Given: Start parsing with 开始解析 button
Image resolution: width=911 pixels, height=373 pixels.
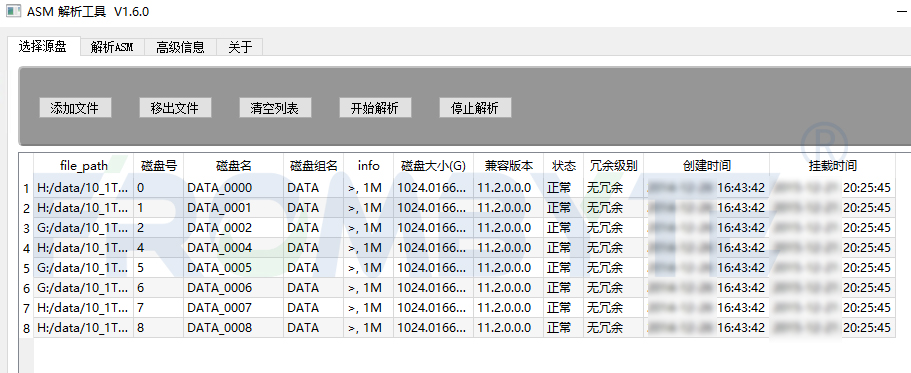Looking at the screenshot, I should (375, 107).
